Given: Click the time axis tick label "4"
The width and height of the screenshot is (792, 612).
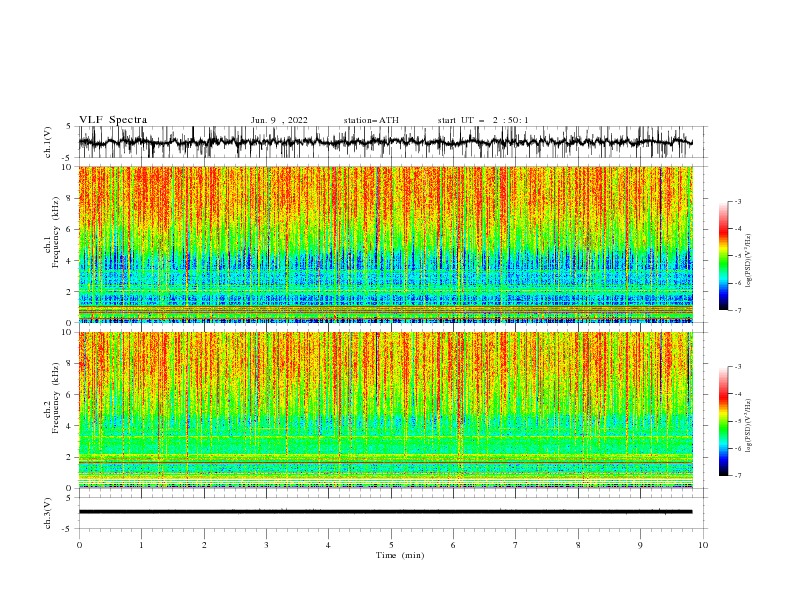Looking at the screenshot, I should coord(328,545).
